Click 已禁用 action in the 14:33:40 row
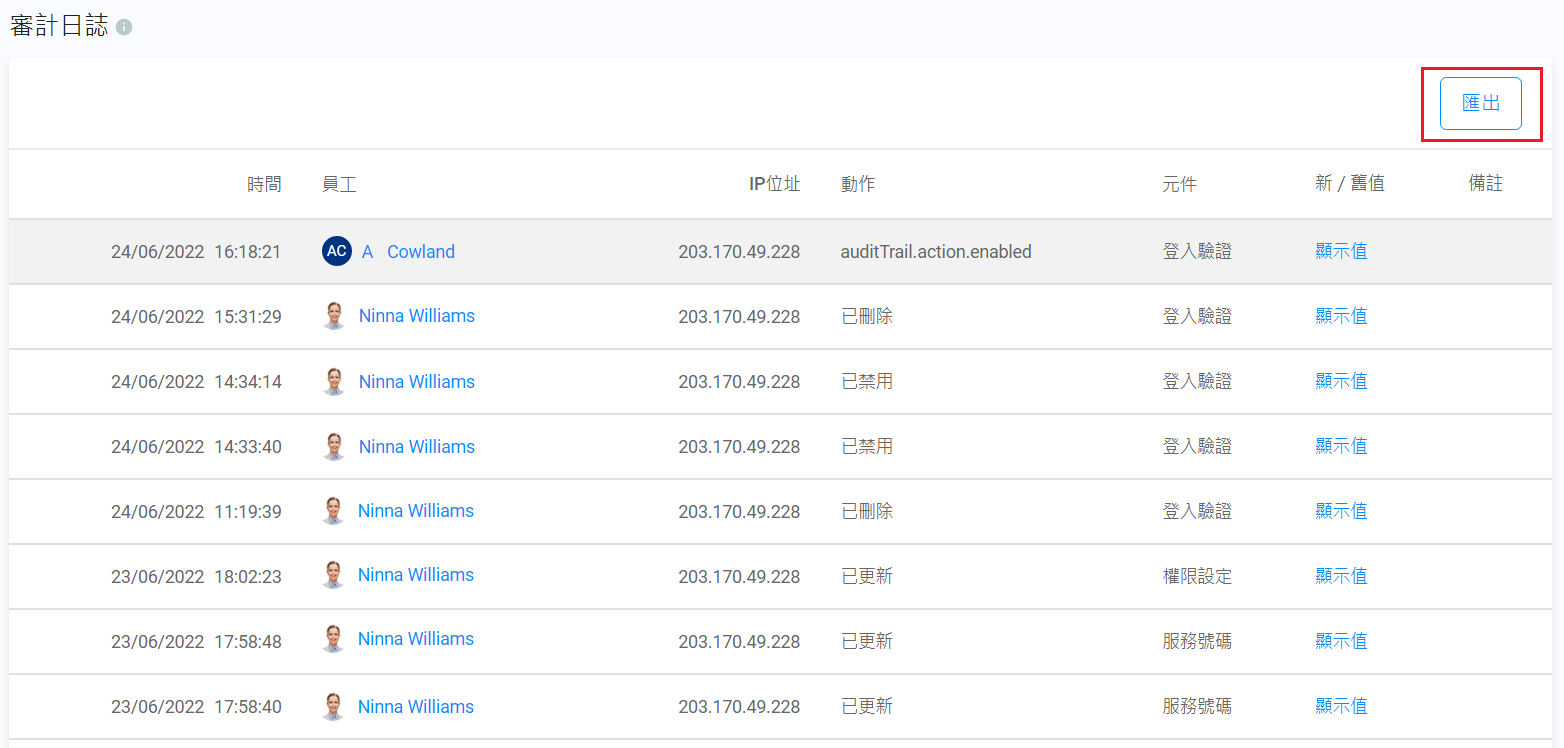This screenshot has width=1564, height=748. tap(867, 447)
